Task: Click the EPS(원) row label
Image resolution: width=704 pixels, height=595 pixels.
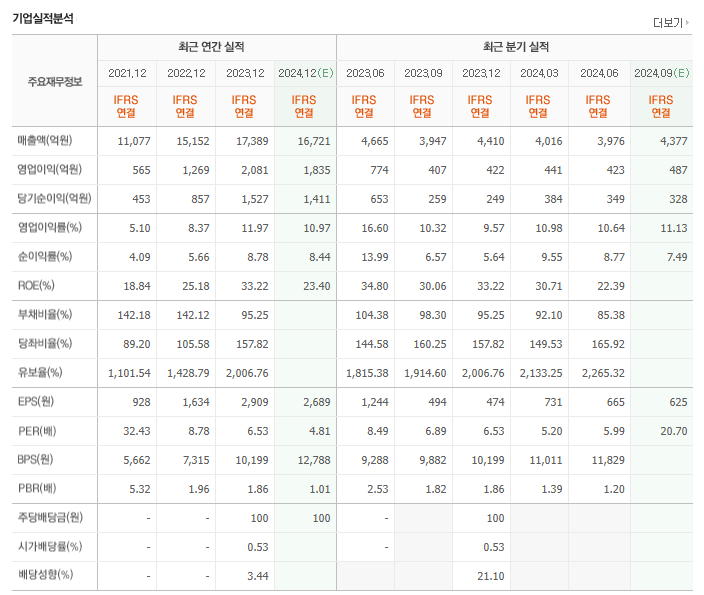Action: (x=36, y=401)
